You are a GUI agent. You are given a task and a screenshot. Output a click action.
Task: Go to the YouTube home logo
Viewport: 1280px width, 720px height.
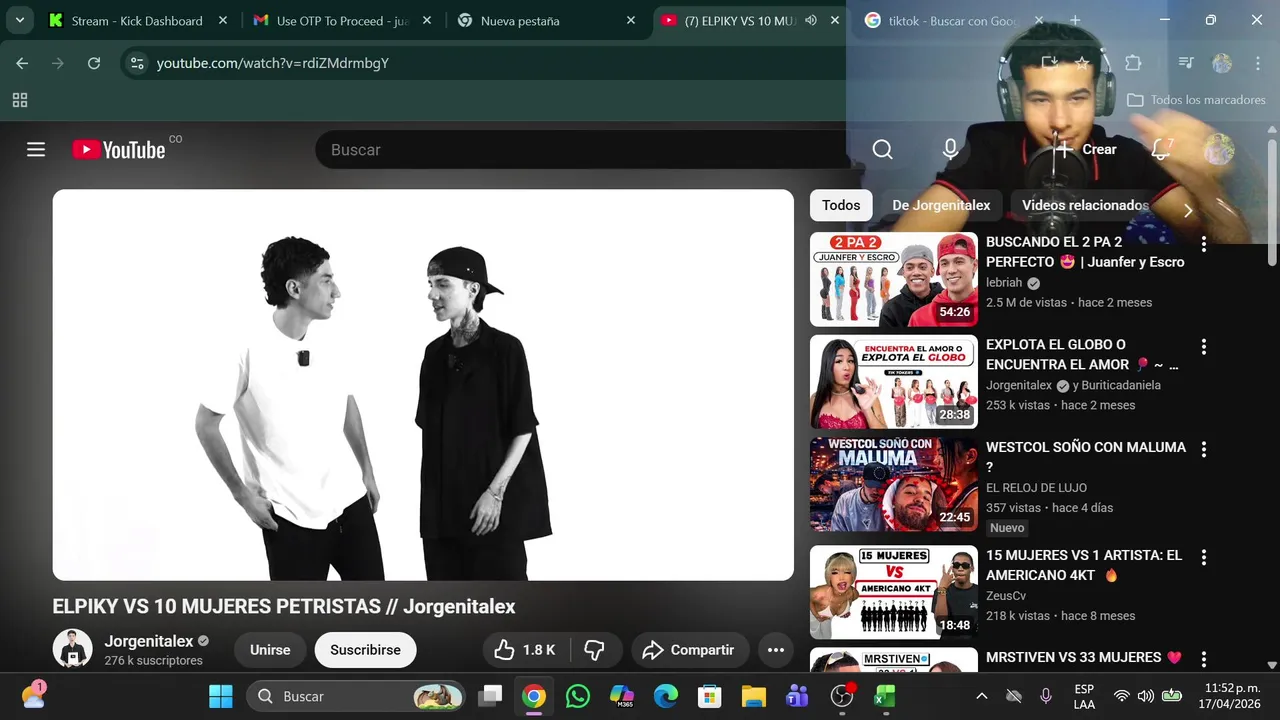tap(118, 150)
